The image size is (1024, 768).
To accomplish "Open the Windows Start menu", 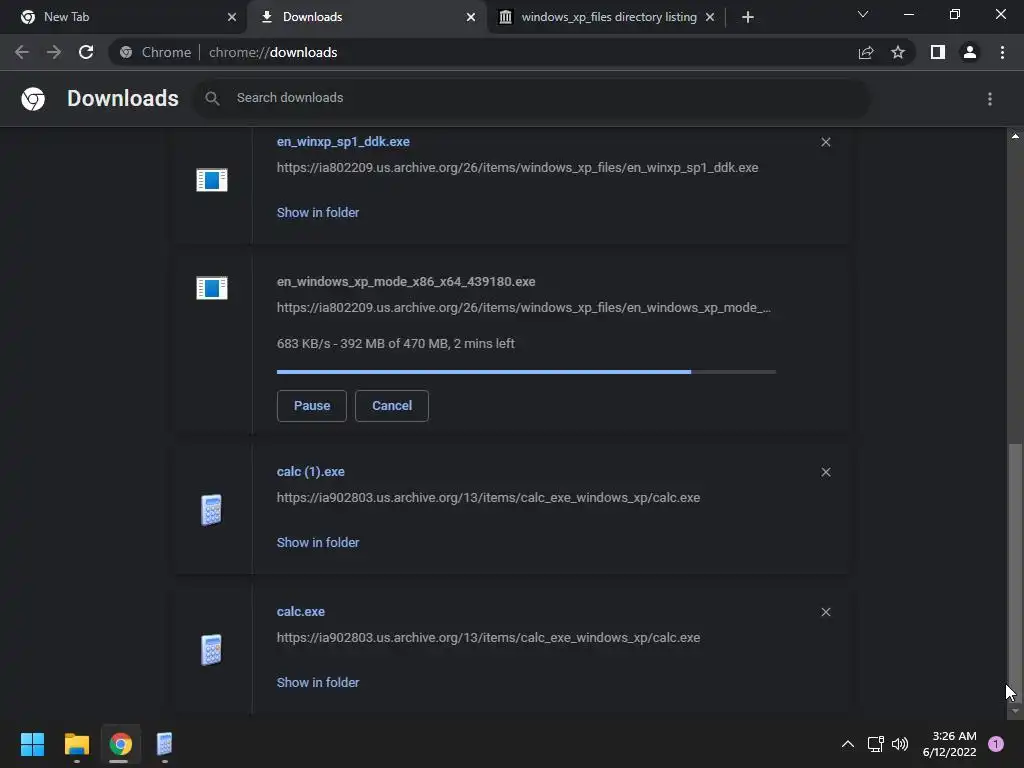I will 32,744.
